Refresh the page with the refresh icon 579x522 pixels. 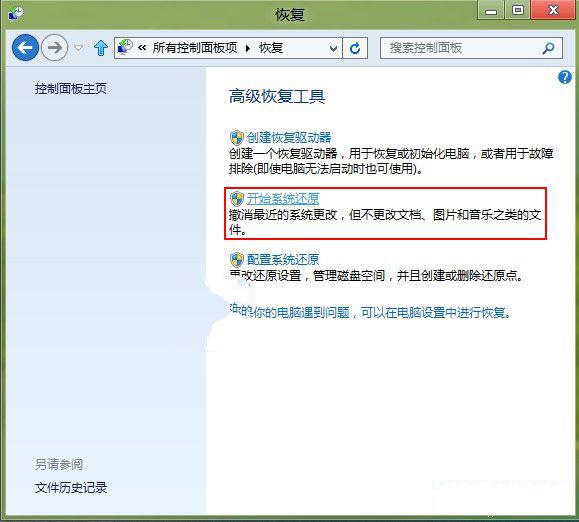tap(355, 48)
